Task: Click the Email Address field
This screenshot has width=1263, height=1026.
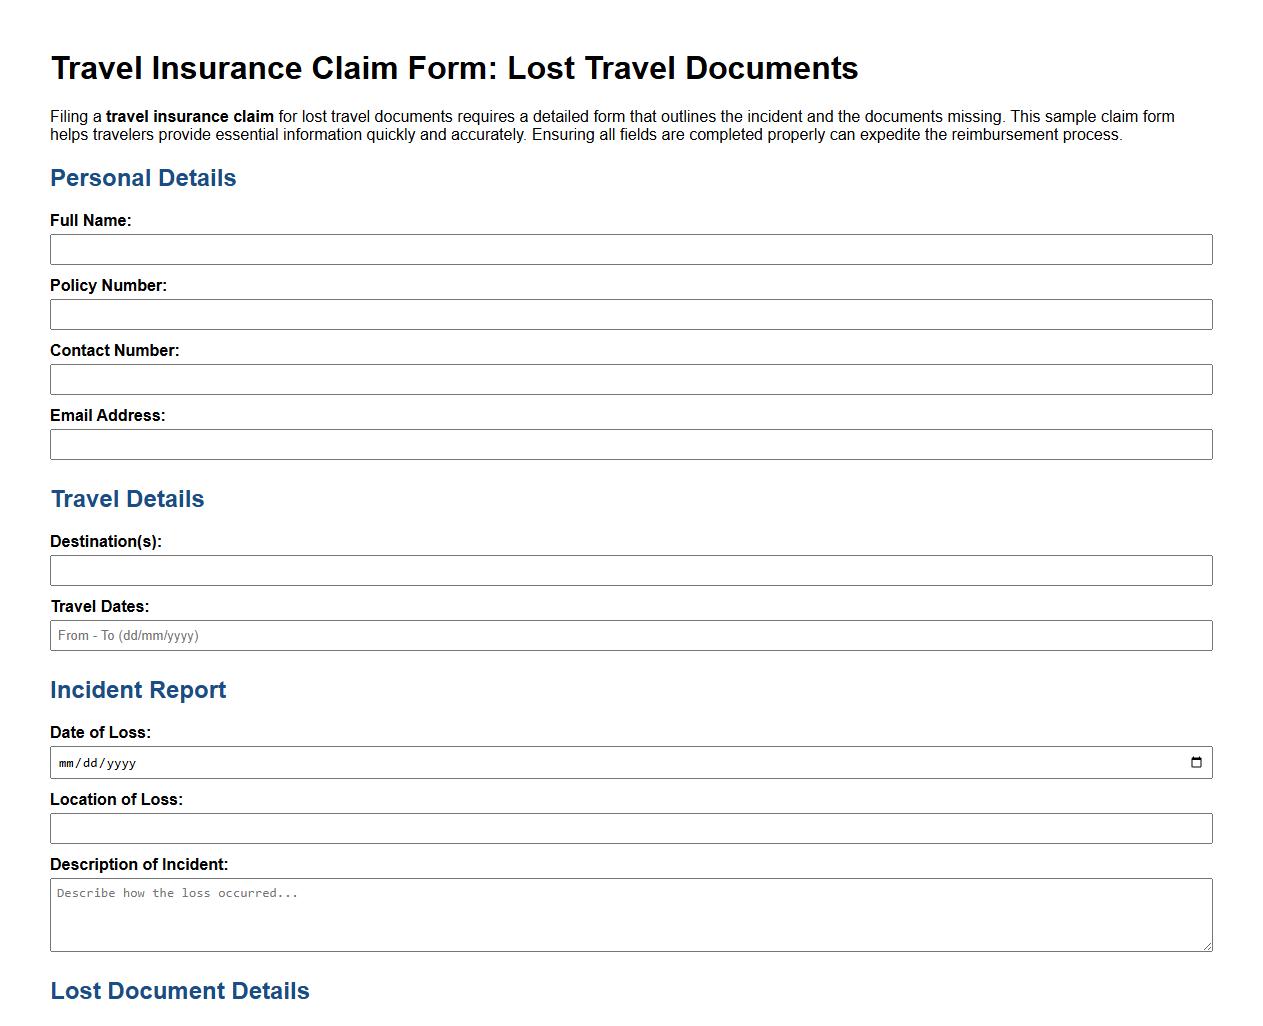Action: coord(630,444)
